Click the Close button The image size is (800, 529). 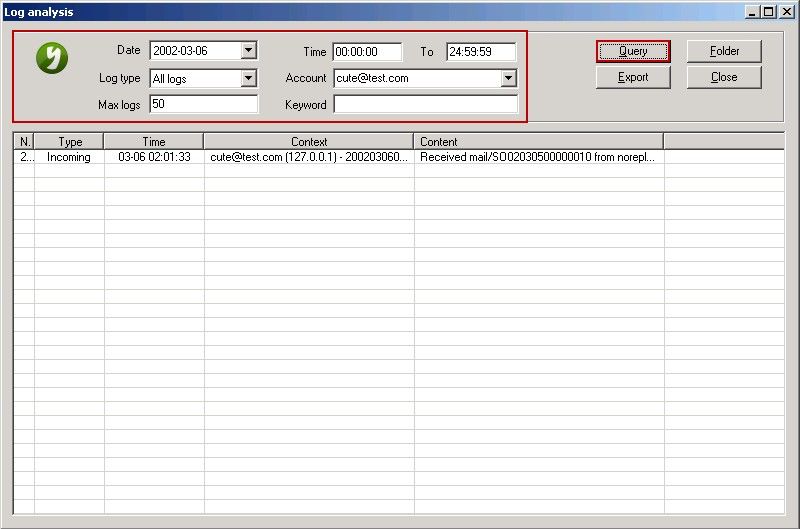pos(724,77)
